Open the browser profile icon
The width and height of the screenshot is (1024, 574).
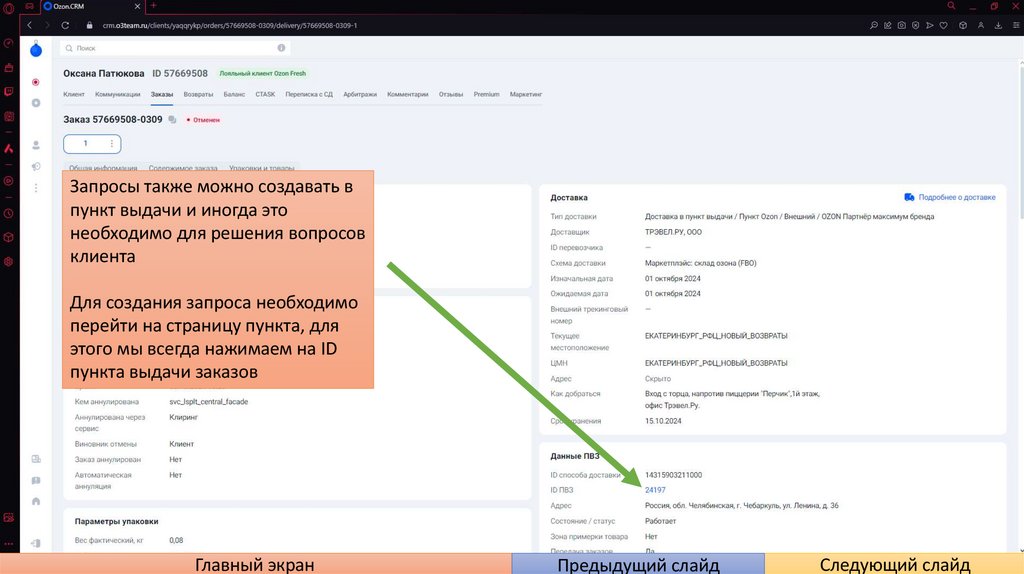pos(981,25)
